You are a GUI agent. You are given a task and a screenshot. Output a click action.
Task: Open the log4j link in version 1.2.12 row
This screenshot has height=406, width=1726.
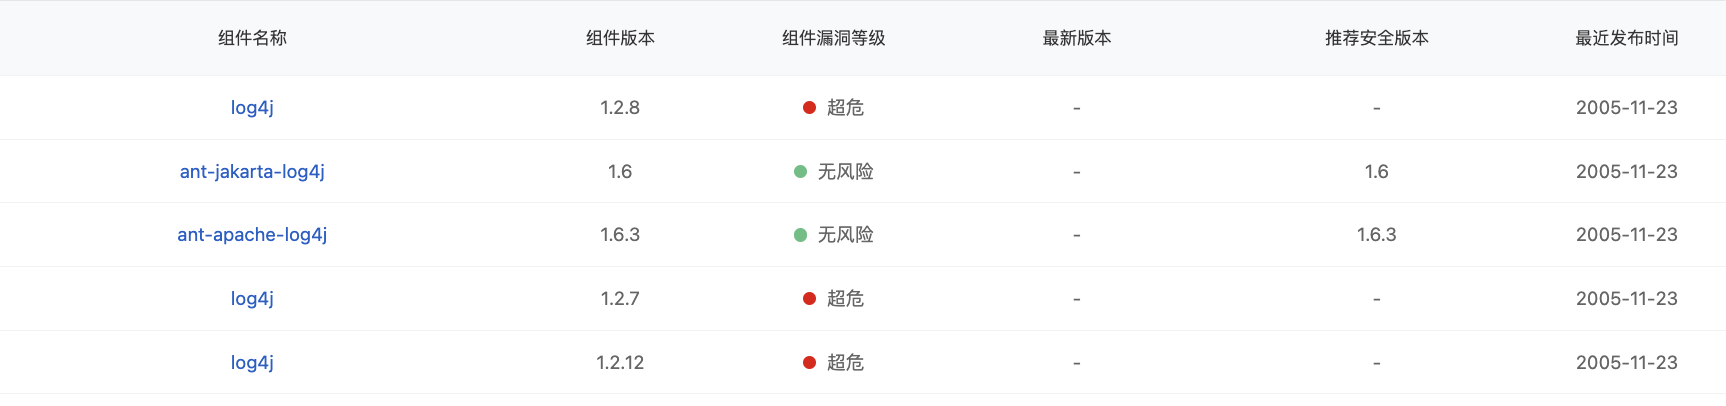click(252, 363)
